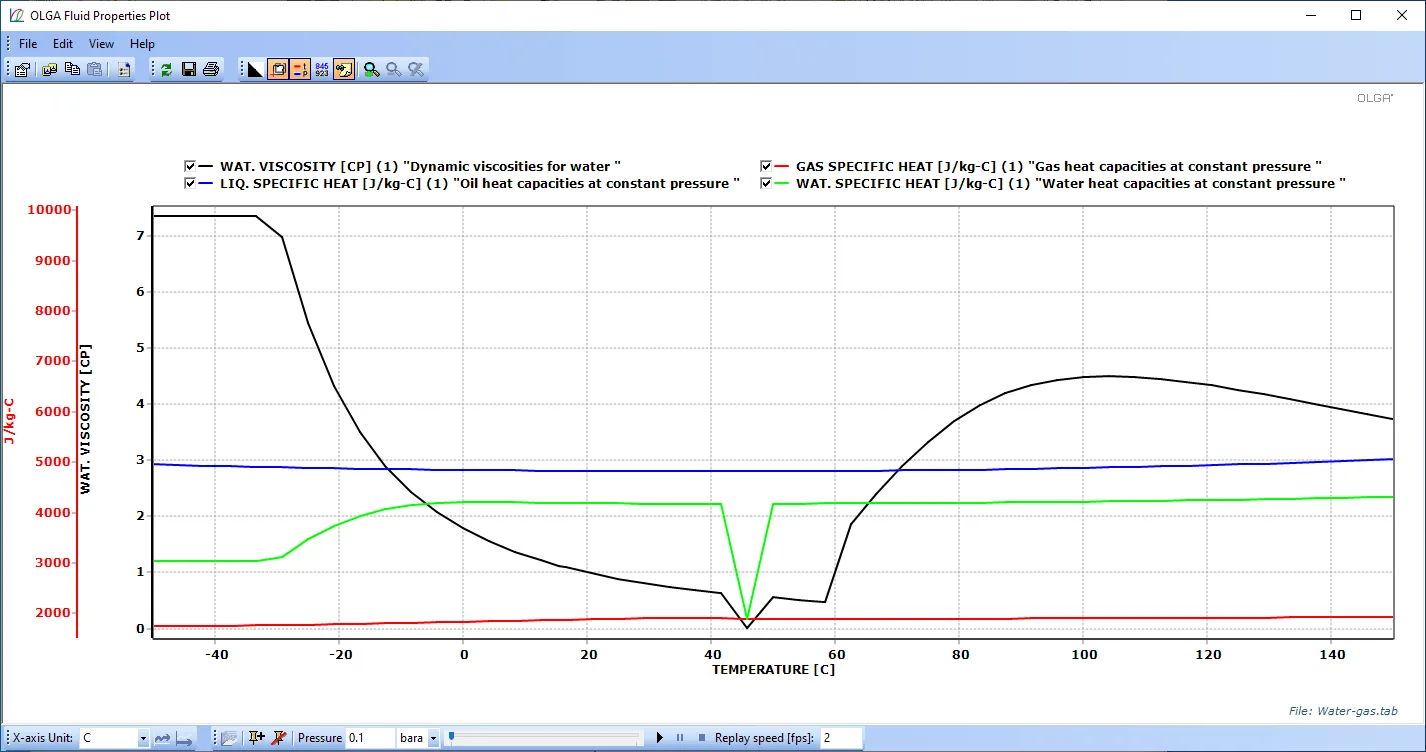
Task: Click the WAT. VISCOSITY [CP] vertical axis title
Action: (86, 419)
